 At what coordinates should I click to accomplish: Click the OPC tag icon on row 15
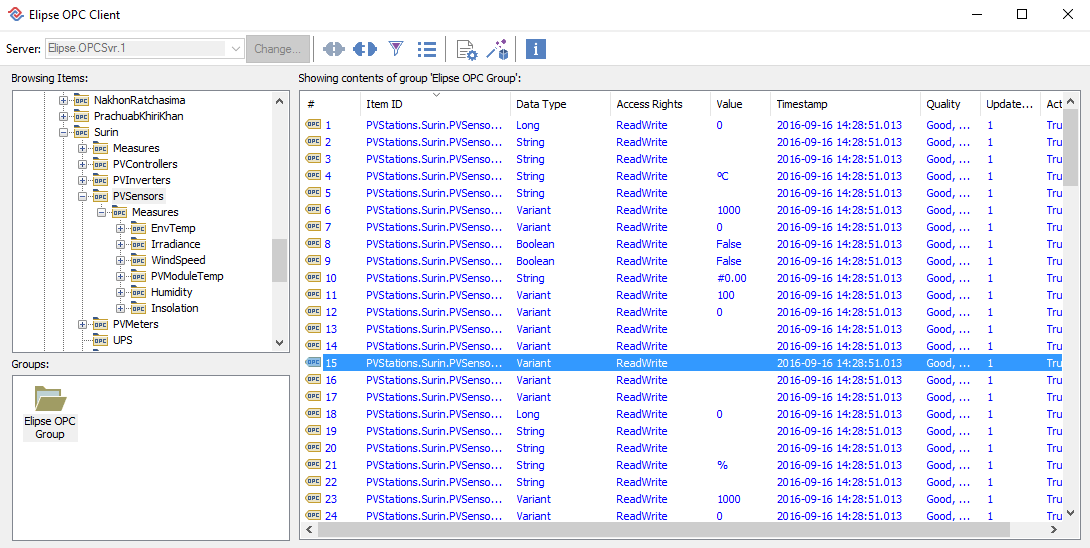click(313, 363)
